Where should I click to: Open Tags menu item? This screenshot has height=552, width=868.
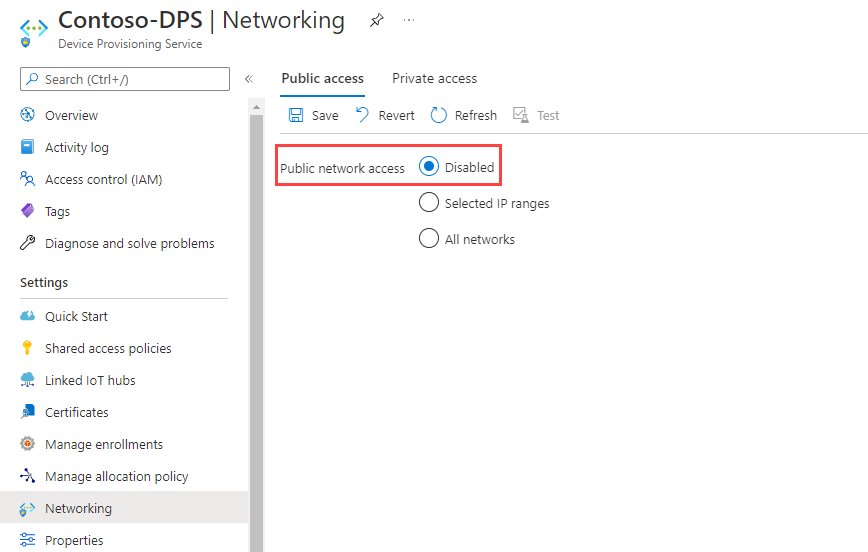click(x=58, y=211)
